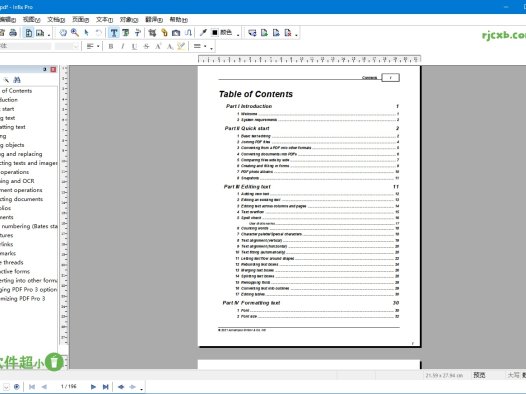Toggle Italic formatting
526x394 pixels.
(122, 46)
